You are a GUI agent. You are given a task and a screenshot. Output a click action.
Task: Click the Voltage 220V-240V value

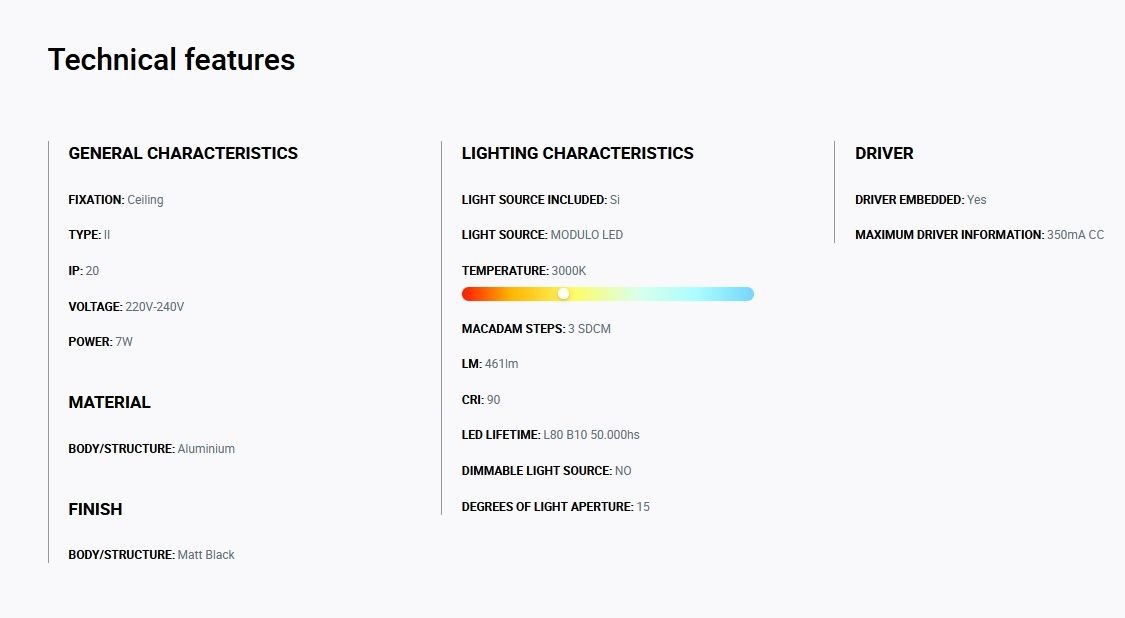pos(154,306)
